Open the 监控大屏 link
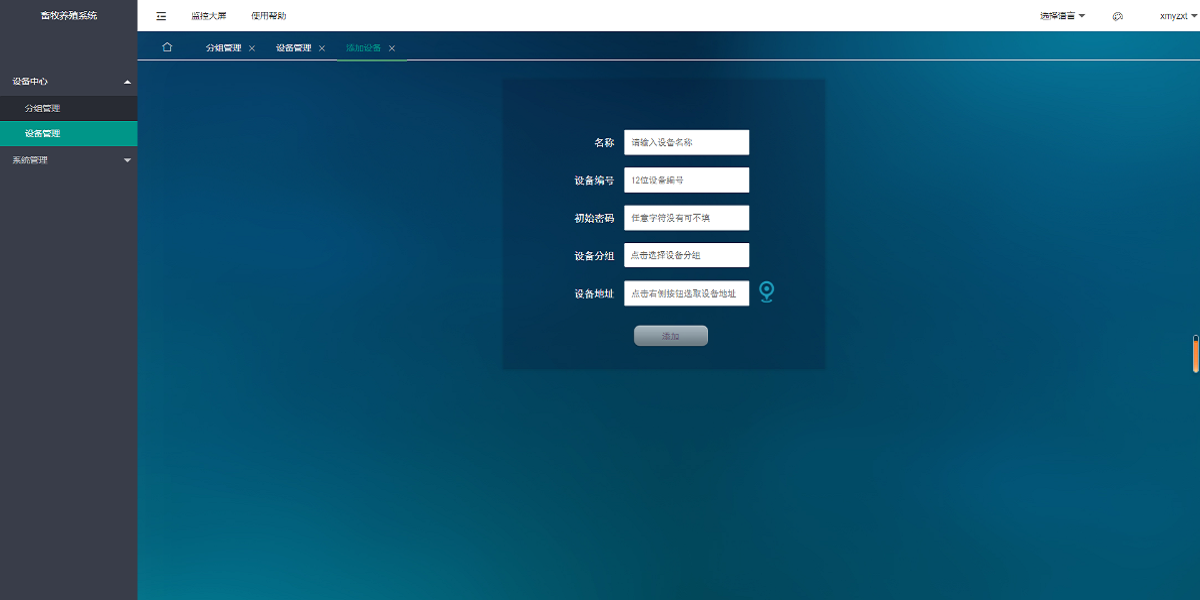The width and height of the screenshot is (1200, 600). 209,16
